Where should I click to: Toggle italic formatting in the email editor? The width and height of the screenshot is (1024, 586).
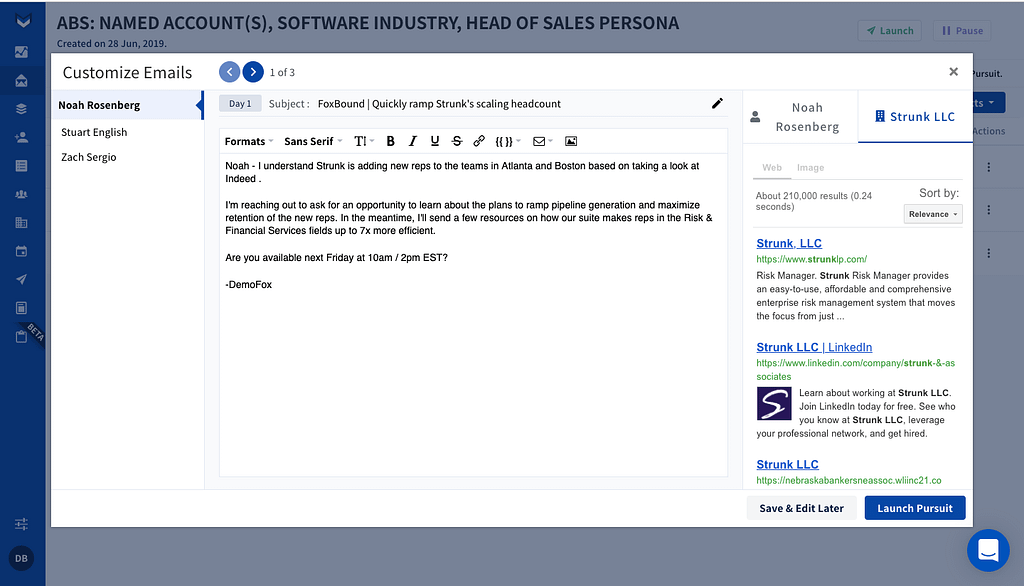pos(413,141)
